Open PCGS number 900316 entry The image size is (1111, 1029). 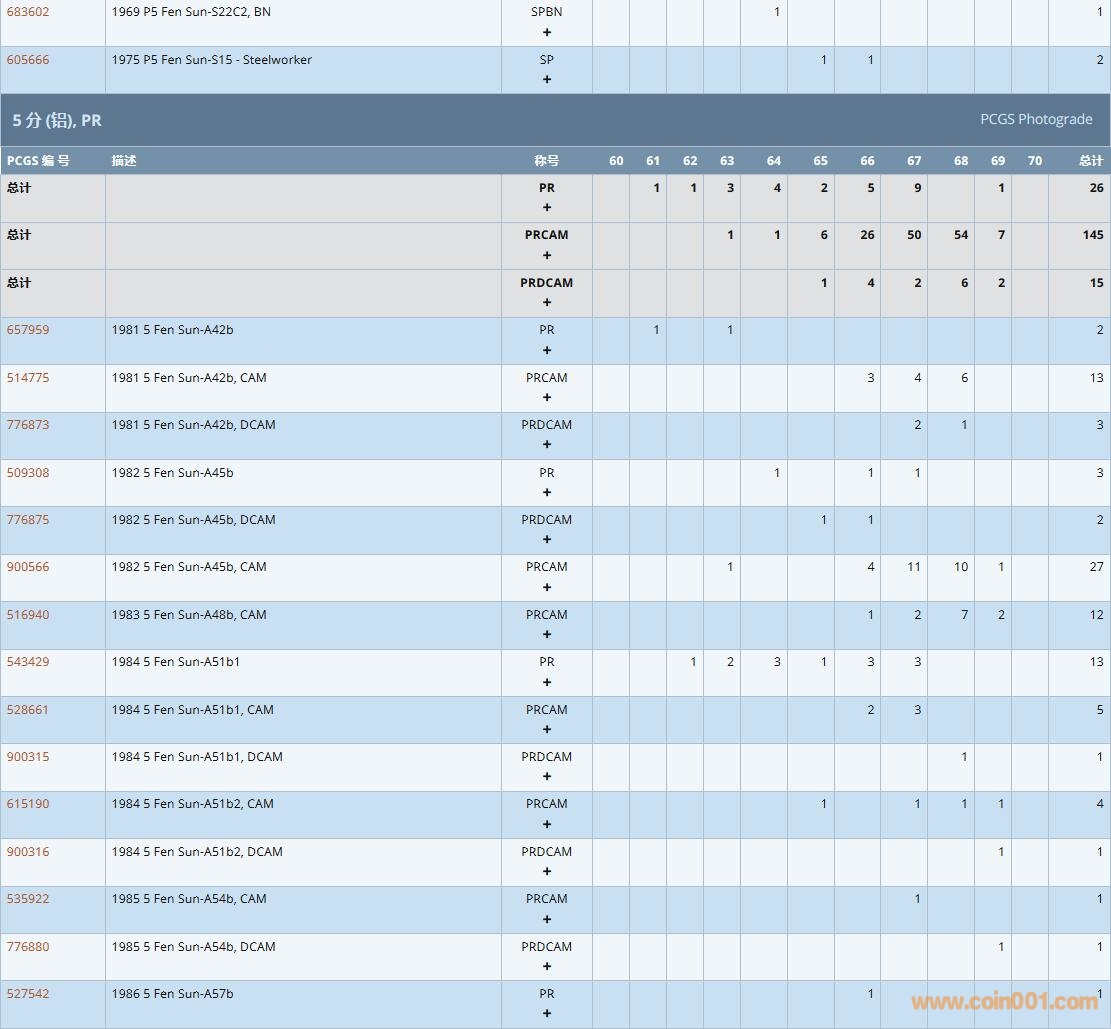[x=28, y=852]
